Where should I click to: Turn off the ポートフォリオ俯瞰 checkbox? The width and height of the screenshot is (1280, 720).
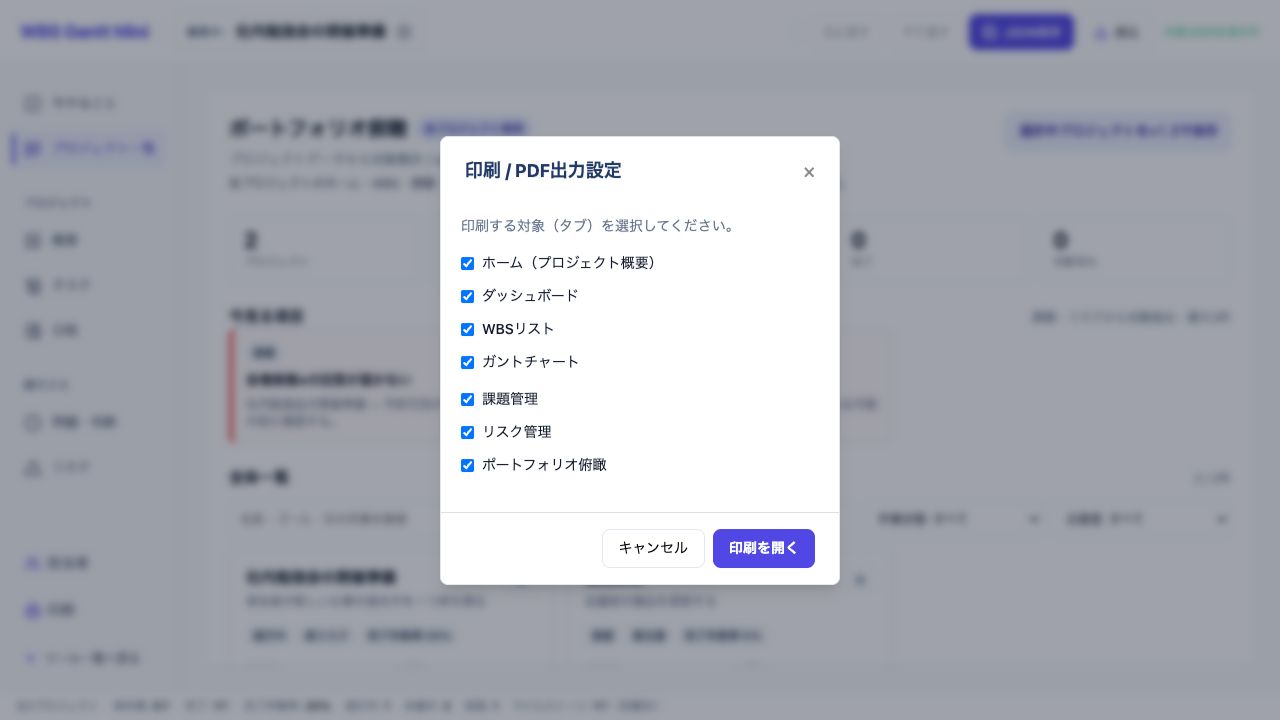tap(467, 465)
